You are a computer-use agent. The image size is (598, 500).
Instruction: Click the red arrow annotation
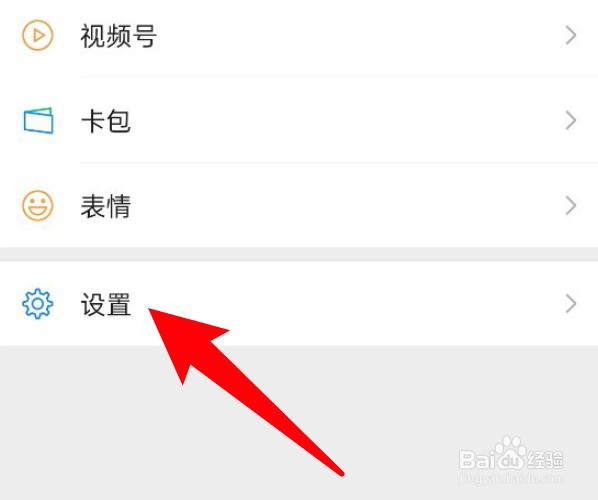[x=244, y=390]
